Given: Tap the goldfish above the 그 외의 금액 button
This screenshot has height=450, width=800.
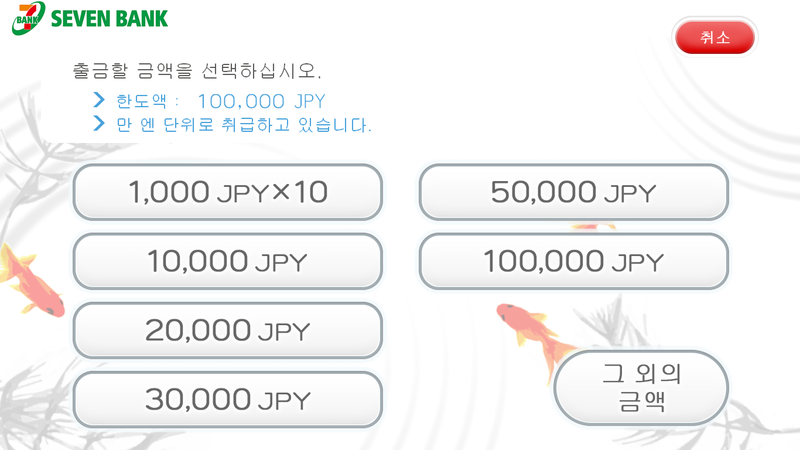Looking at the screenshot, I should (x=536, y=334).
